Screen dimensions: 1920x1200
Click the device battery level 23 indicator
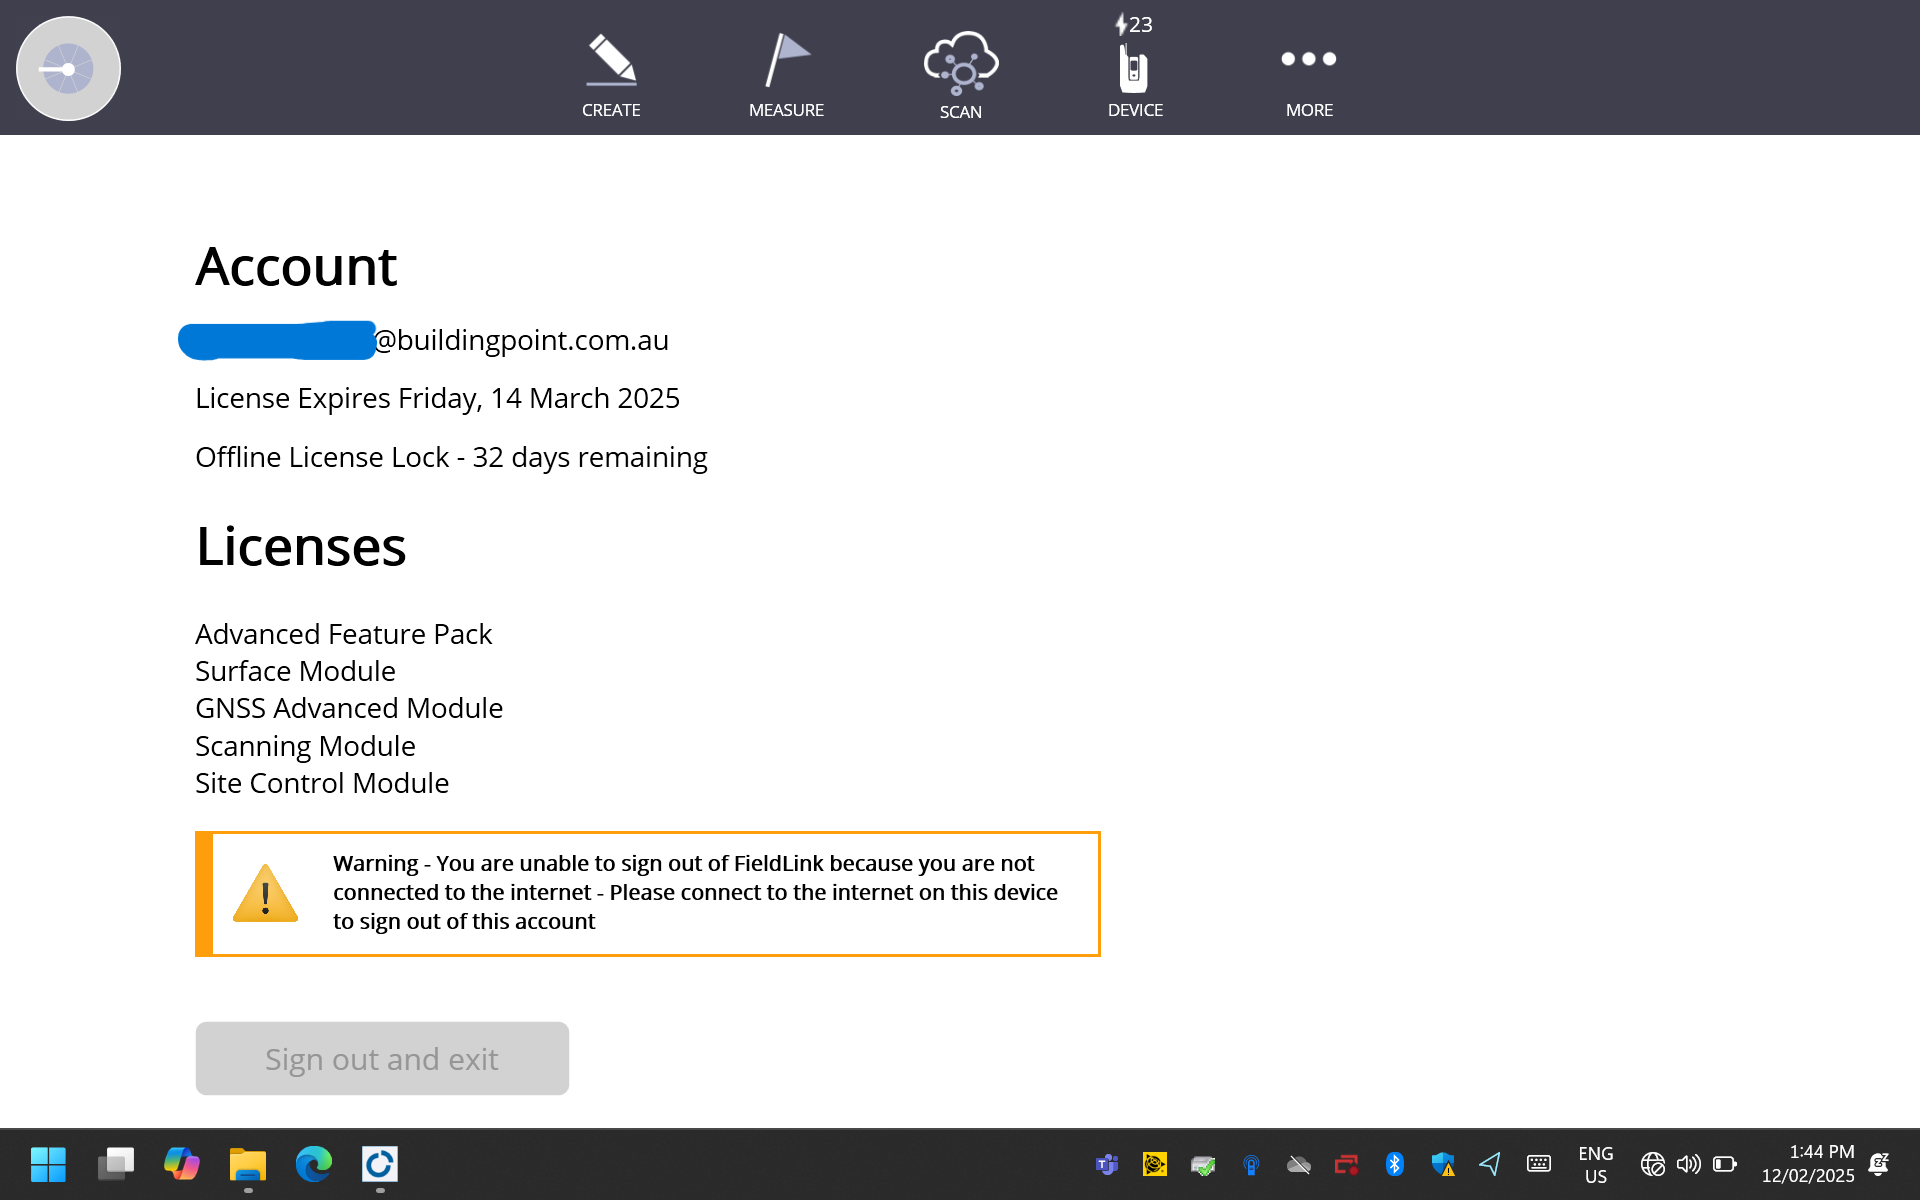(1134, 24)
